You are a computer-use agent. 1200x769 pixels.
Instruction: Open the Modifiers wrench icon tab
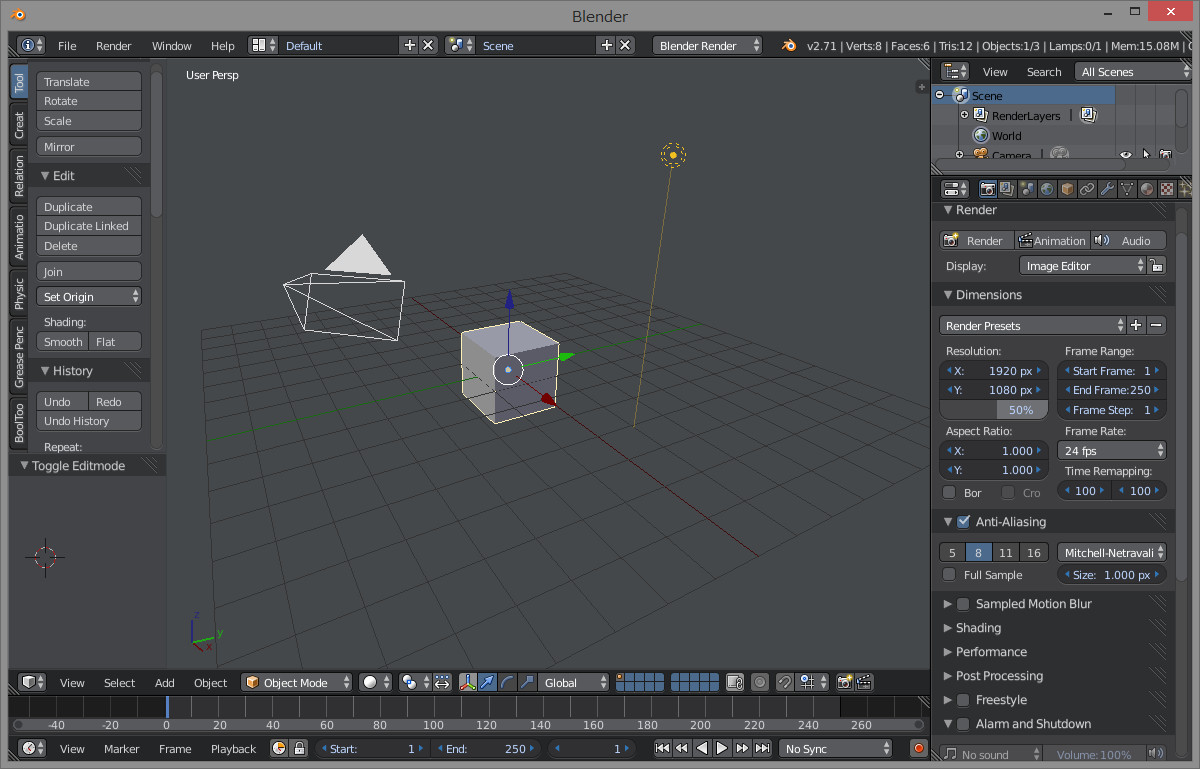[1107, 189]
